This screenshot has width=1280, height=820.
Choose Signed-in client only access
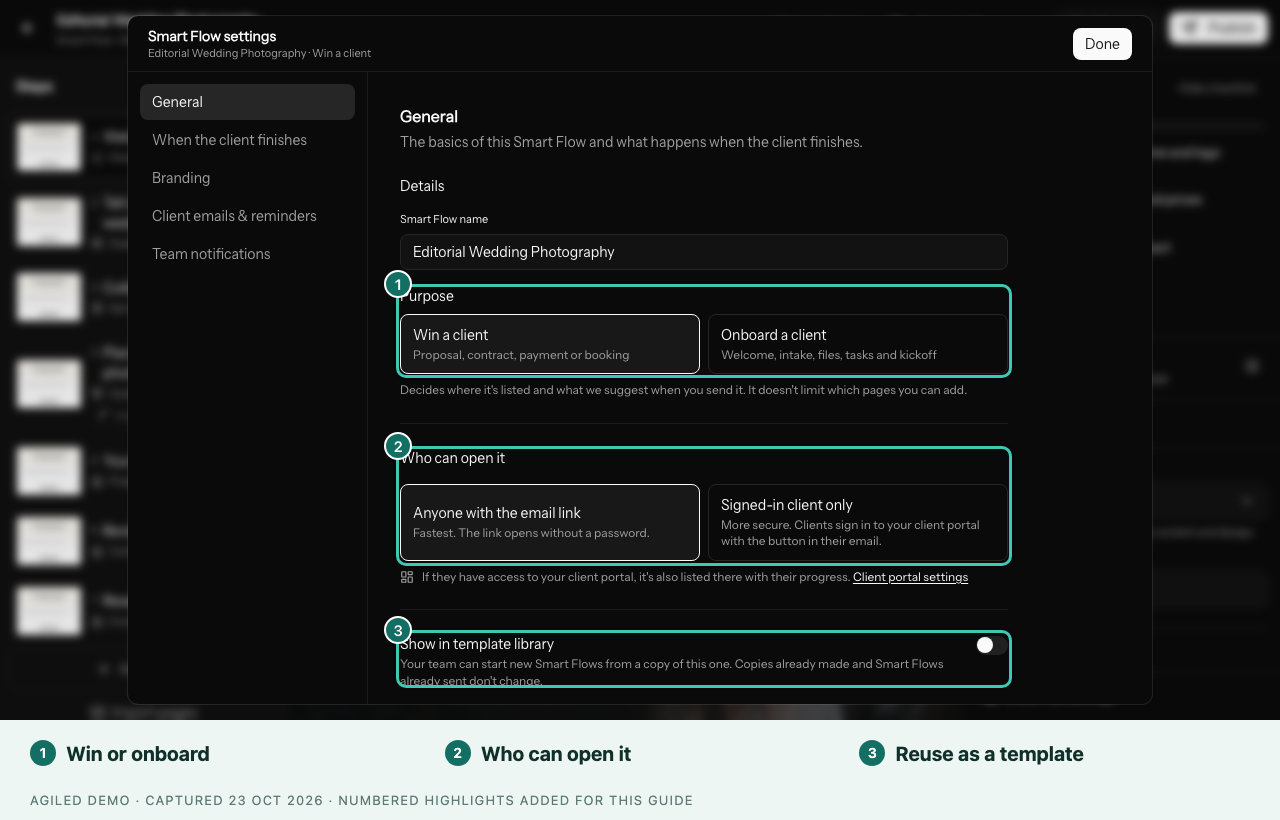[x=858, y=522]
